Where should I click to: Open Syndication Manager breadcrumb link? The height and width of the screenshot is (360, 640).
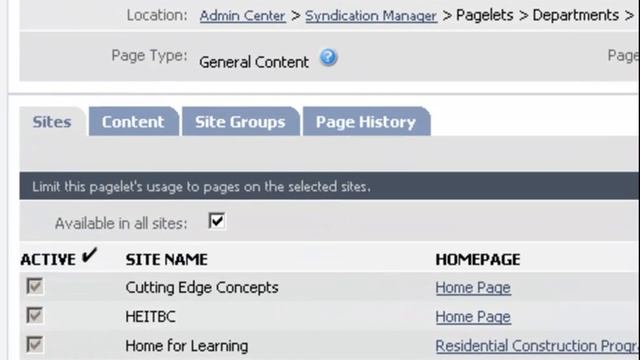371,16
